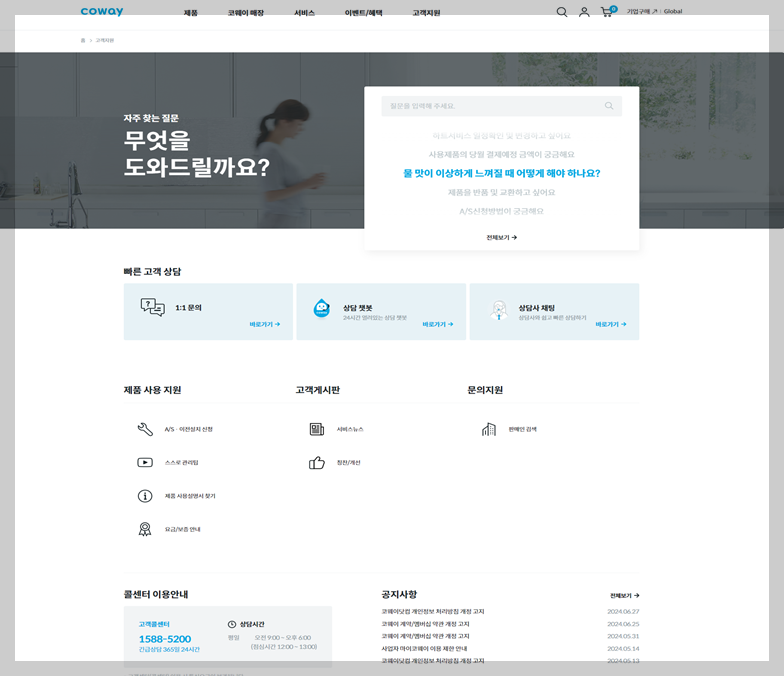Image resolution: width=784 pixels, height=676 pixels.
Task: Click the 고객지원 breadcrumb entry
Action: point(104,40)
